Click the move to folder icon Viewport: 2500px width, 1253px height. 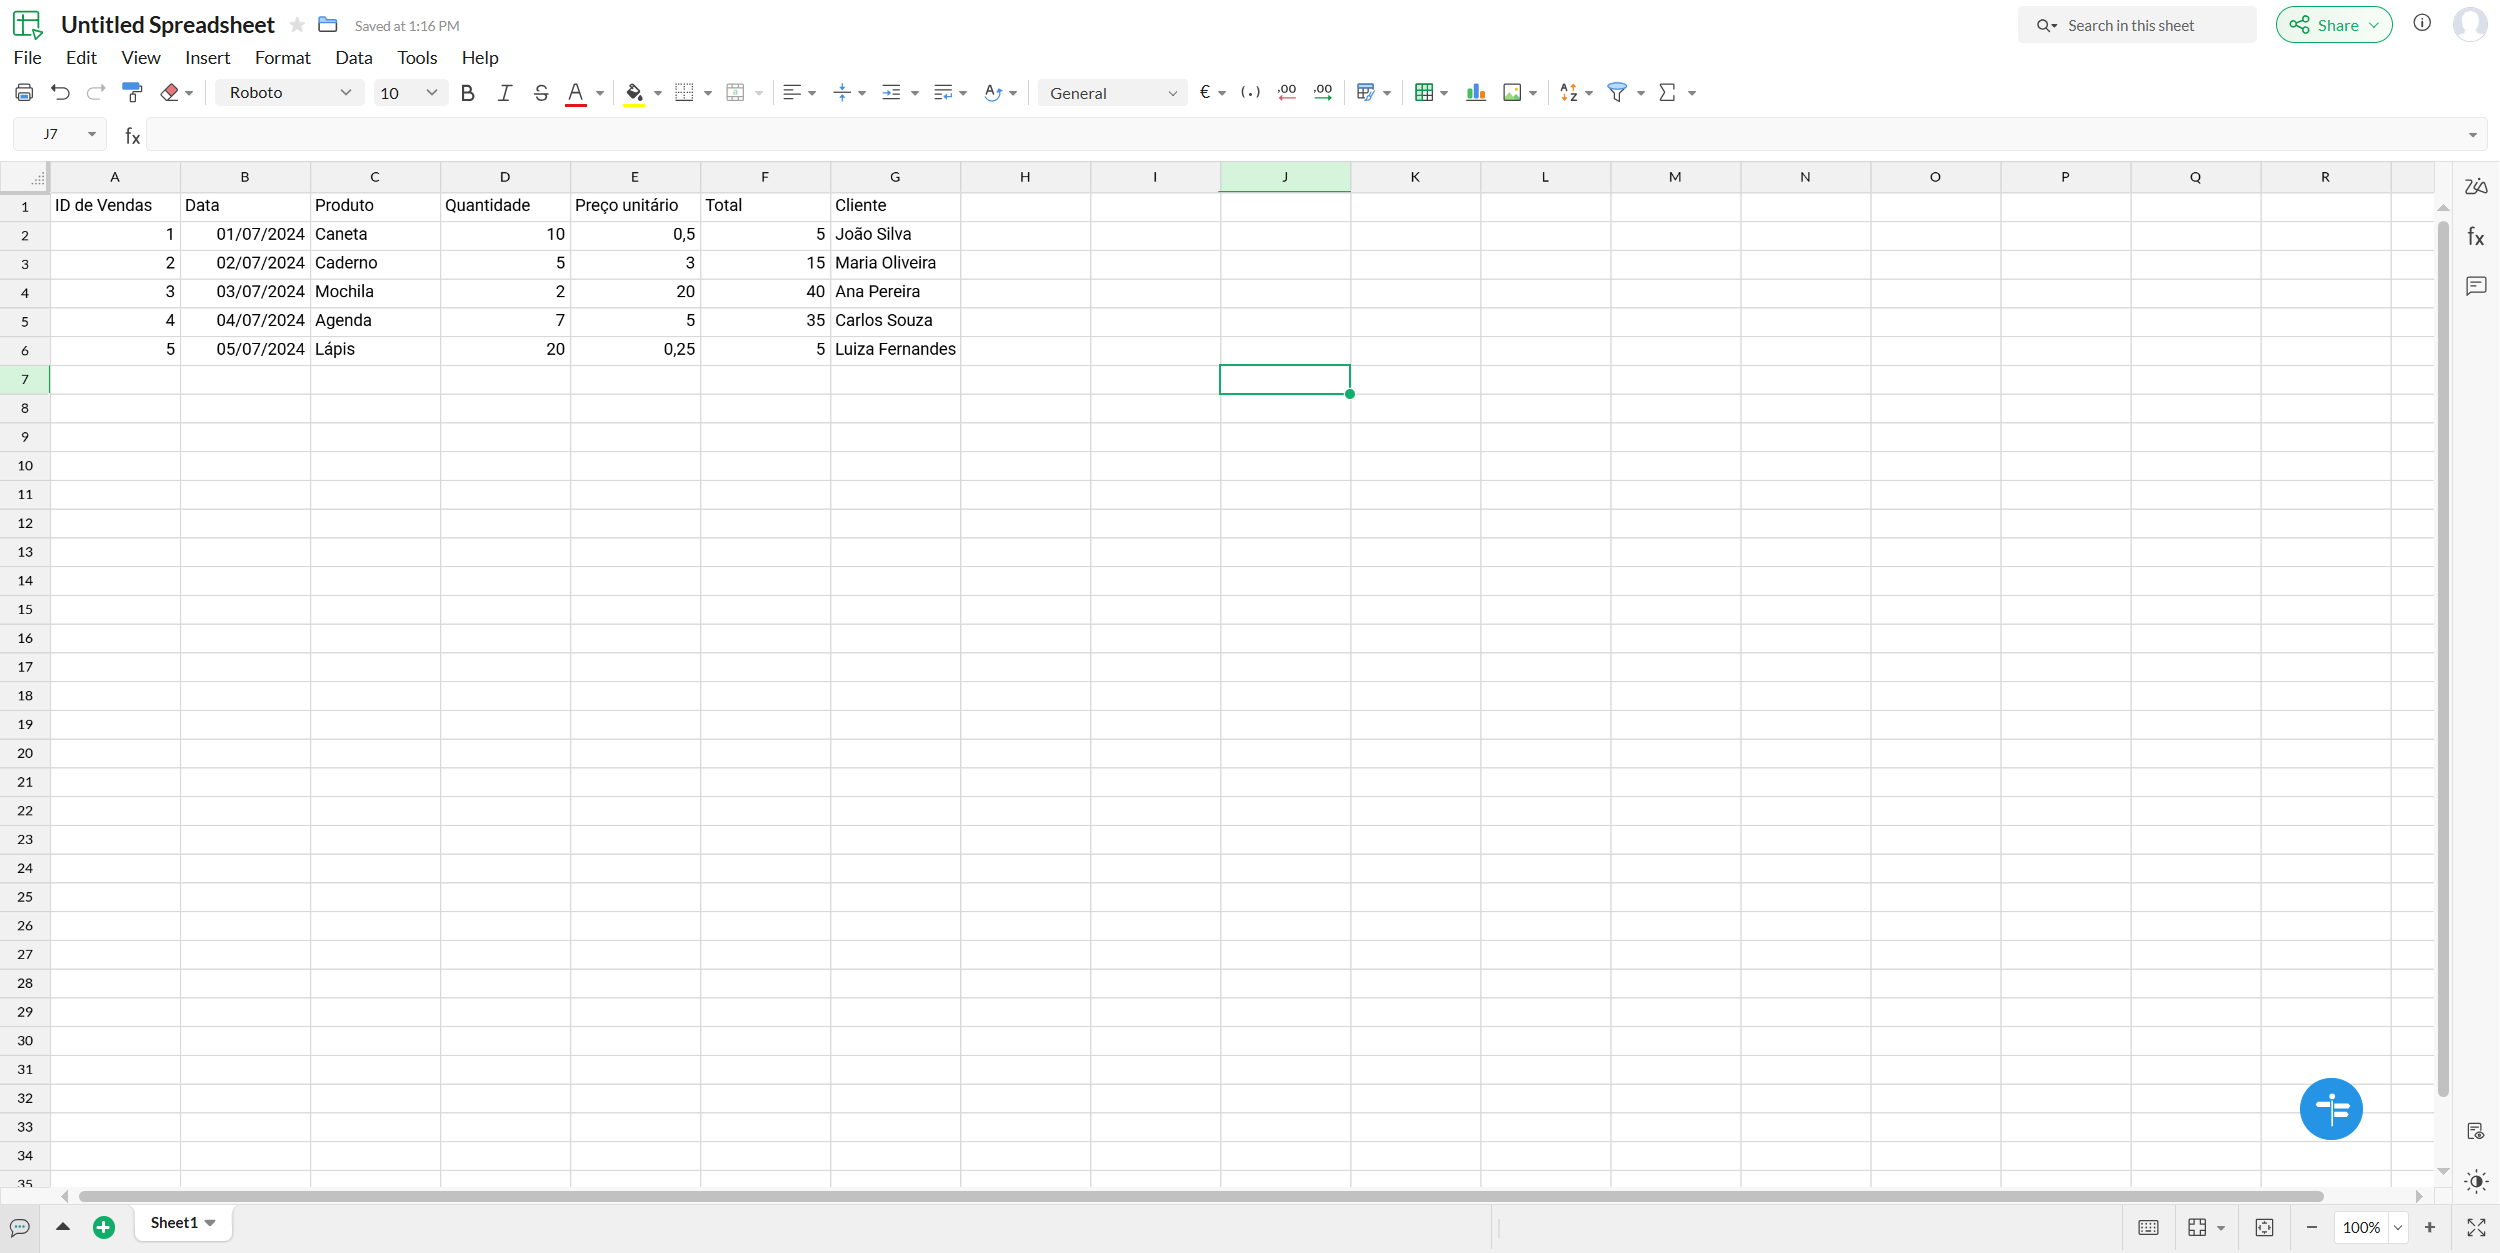tap(328, 25)
